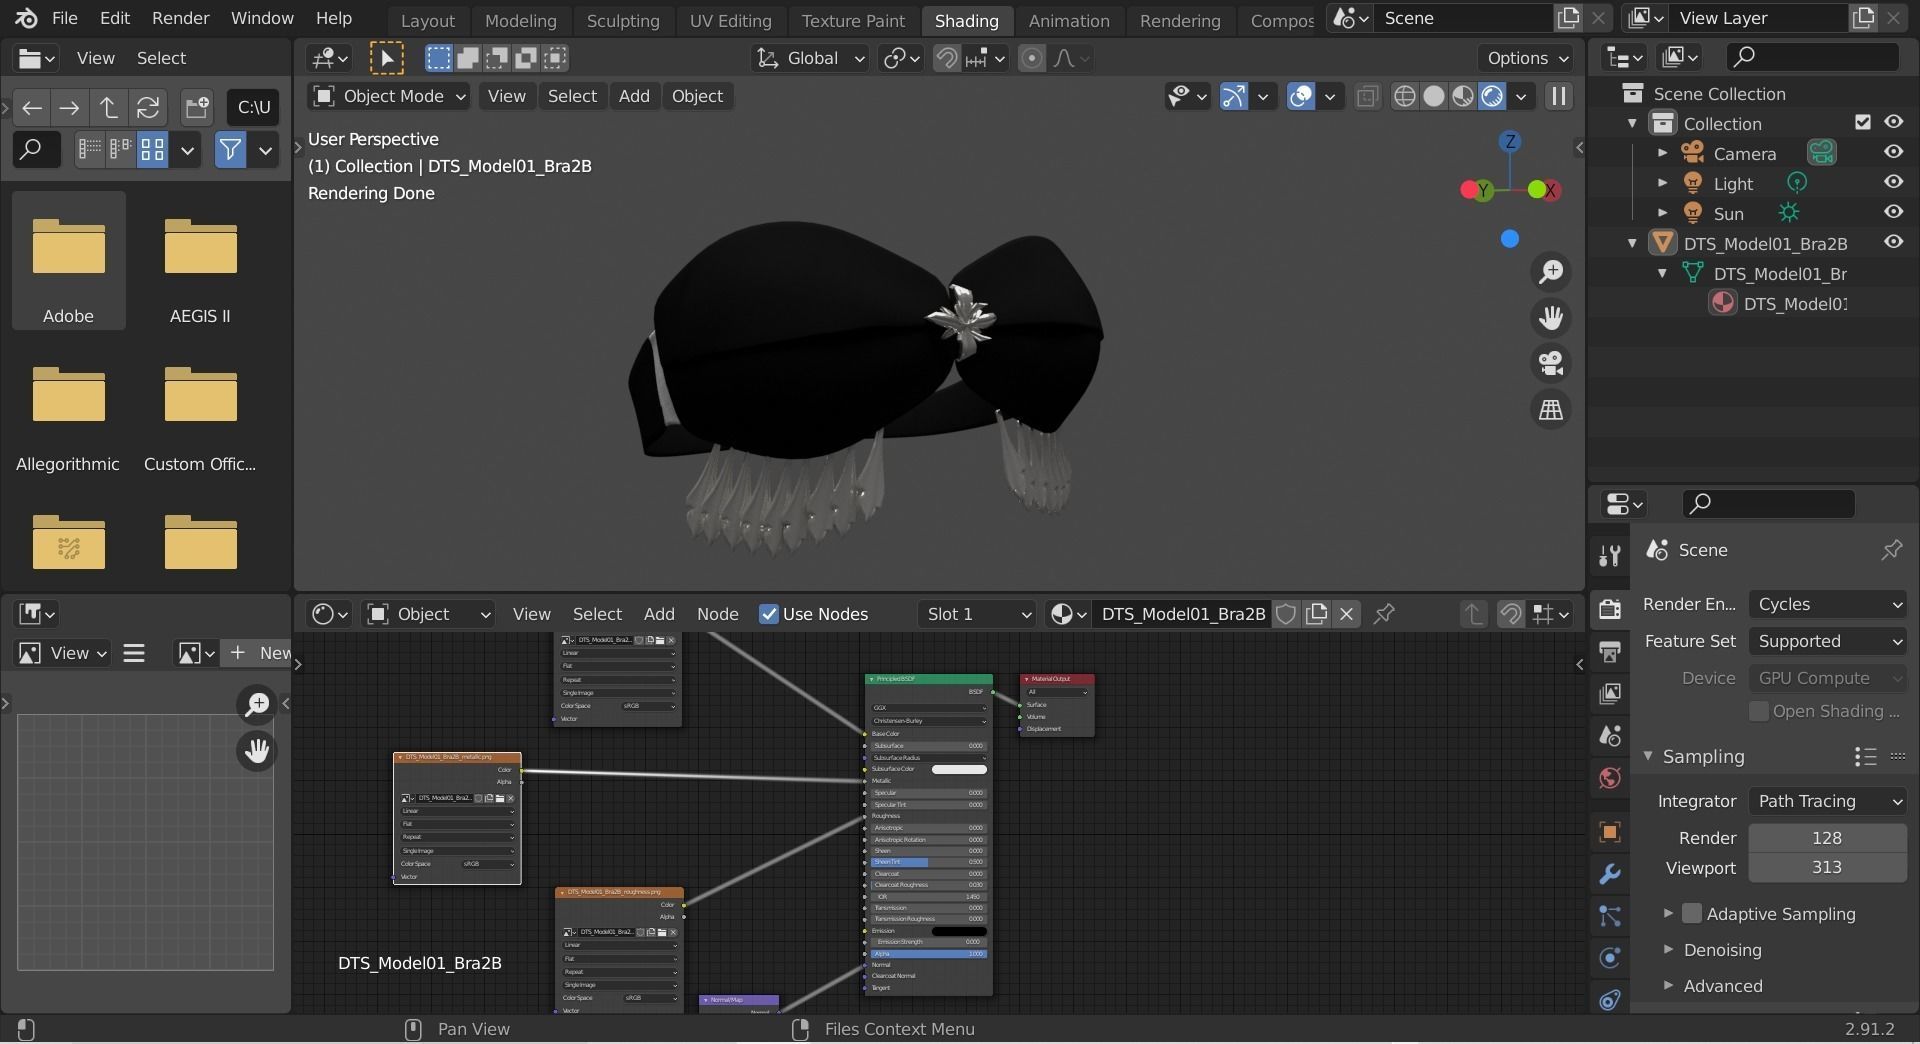This screenshot has width=1920, height=1044.
Task: Open Modifier properties wrench icon
Action: [1609, 874]
